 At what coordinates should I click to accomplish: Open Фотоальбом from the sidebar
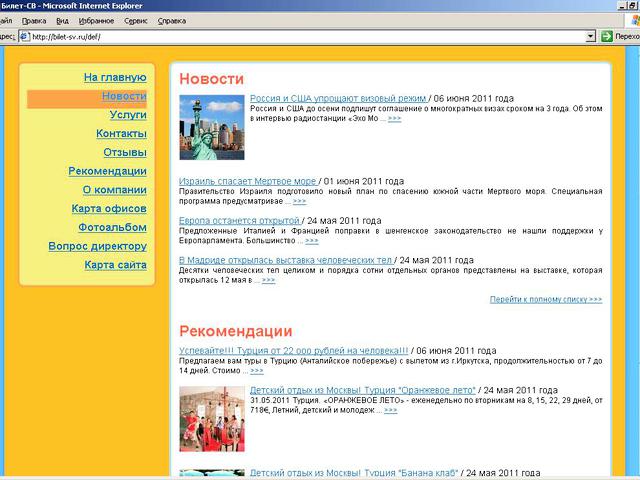[114, 227]
